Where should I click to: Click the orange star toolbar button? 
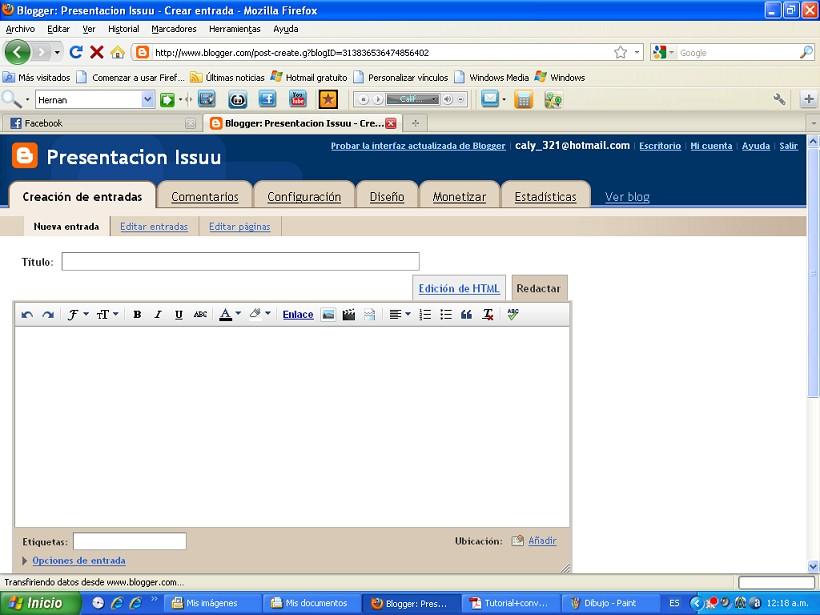point(328,99)
